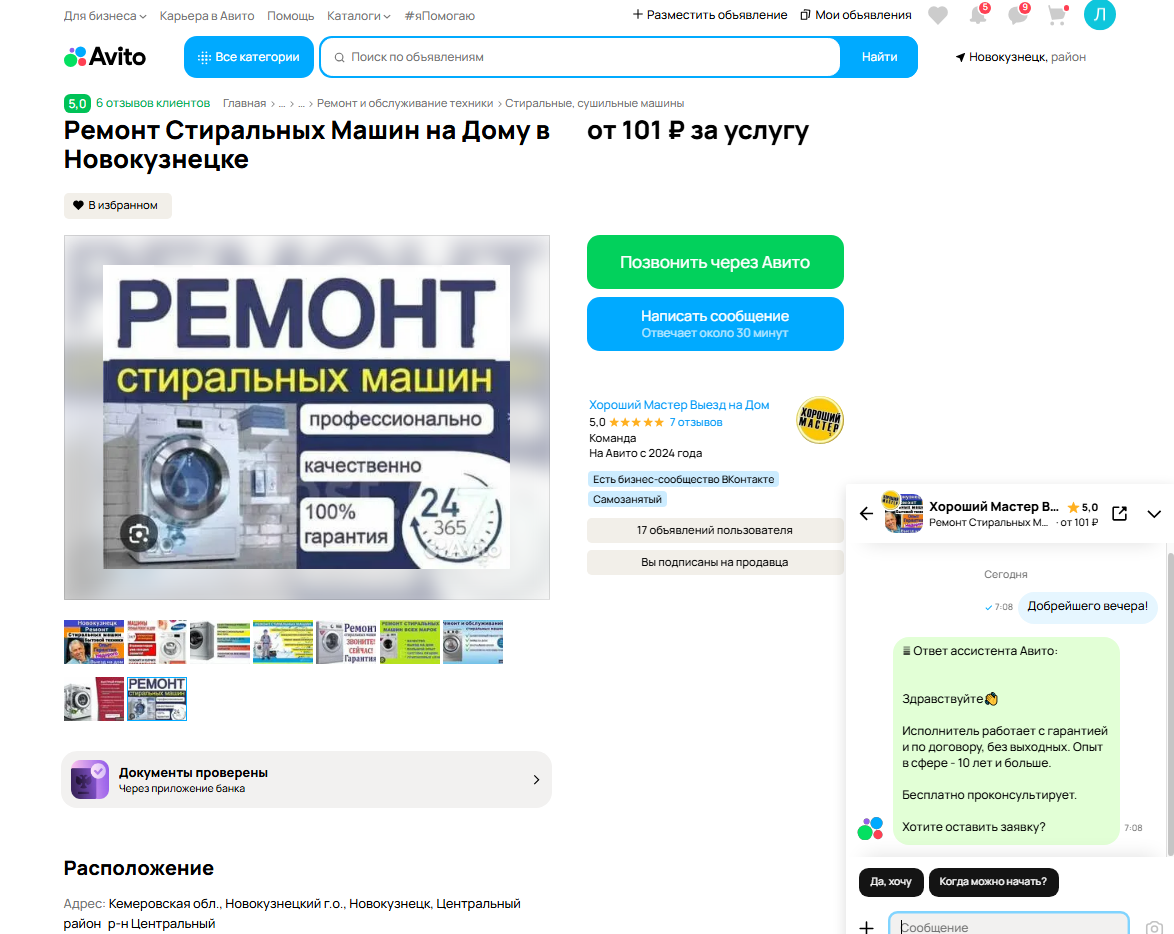Screen dimensions: 1174x934
Task: Expand the 'Для бизнеса' dropdown
Action: 105,16
